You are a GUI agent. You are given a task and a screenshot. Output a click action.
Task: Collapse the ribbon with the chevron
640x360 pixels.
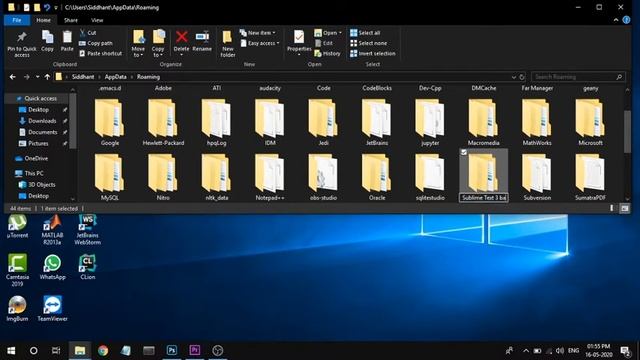point(616,20)
